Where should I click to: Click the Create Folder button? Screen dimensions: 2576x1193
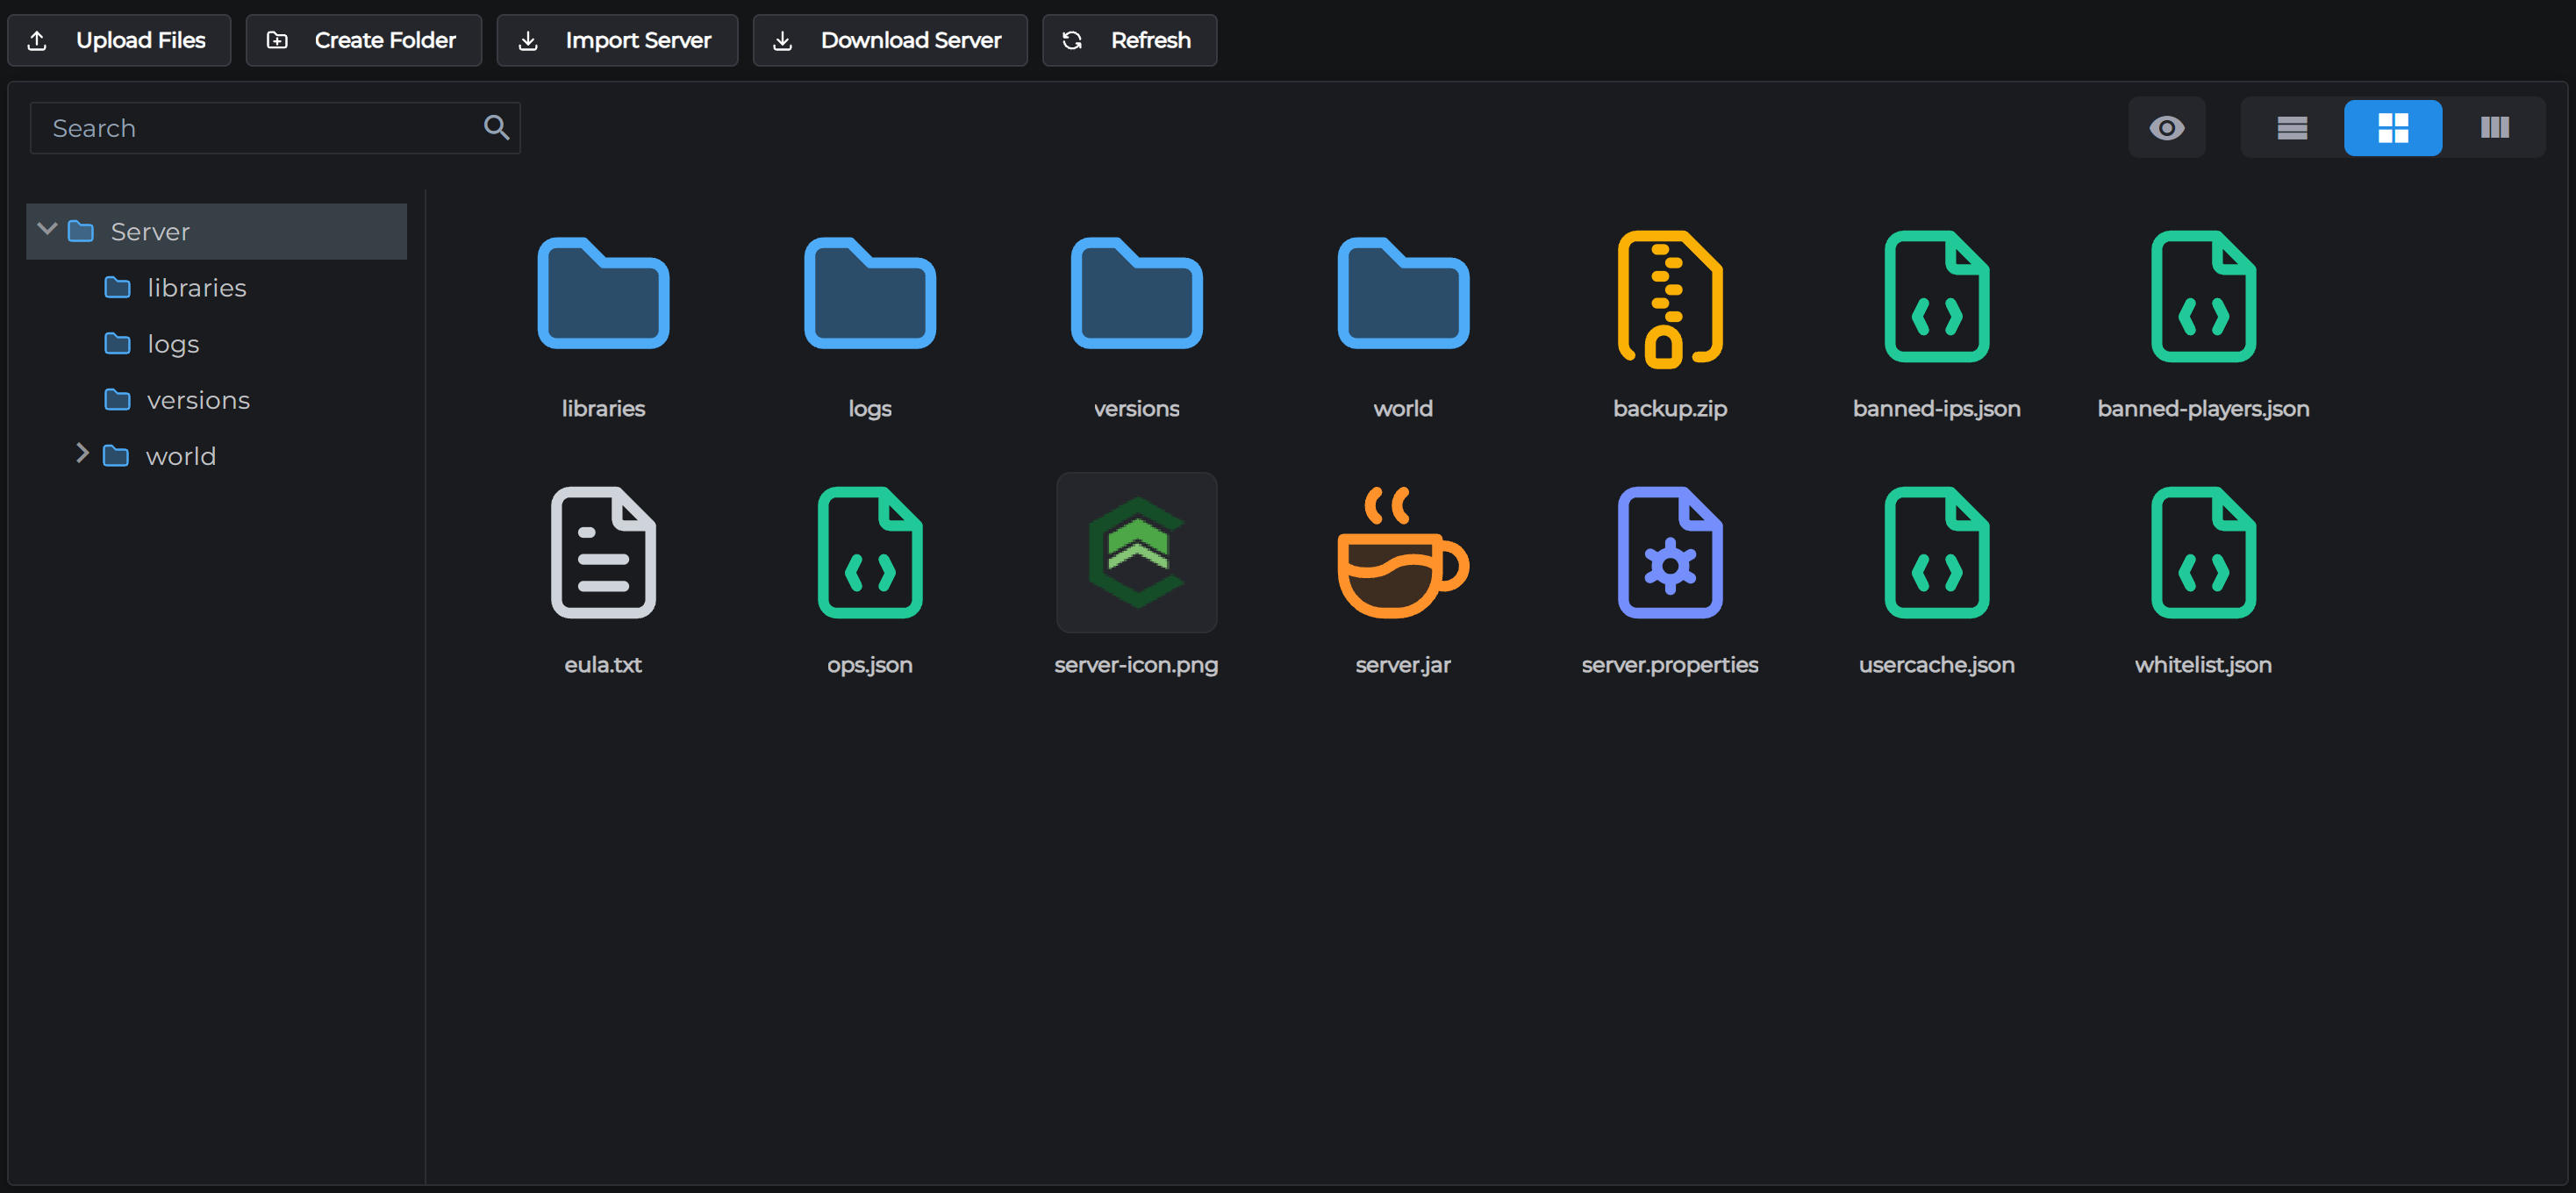[363, 40]
